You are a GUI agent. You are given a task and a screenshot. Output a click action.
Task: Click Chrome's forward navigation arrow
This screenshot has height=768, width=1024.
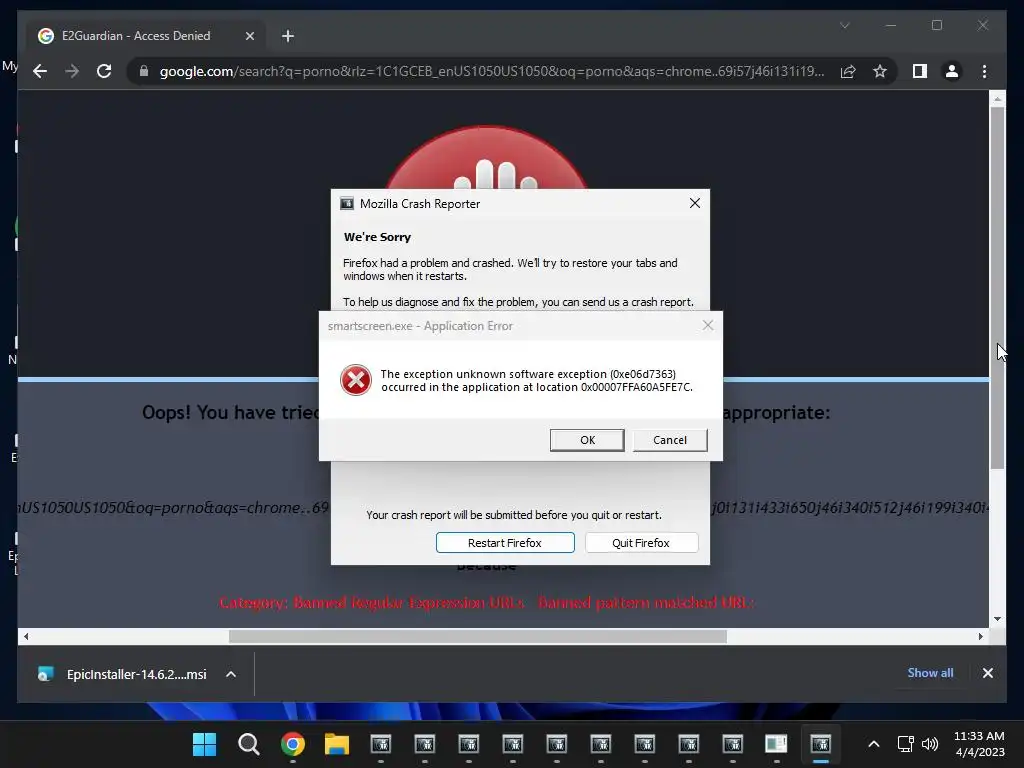72,71
